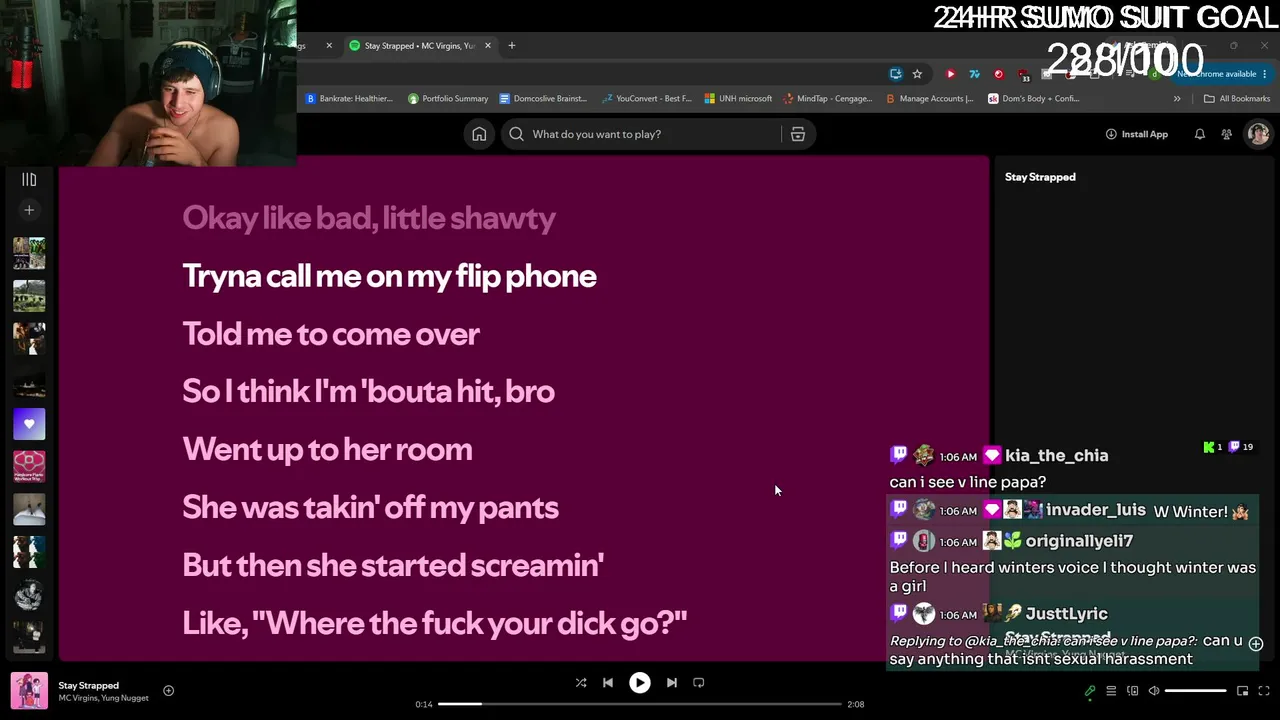Open the miniplayer
Viewport: 1280px width, 720px height.
tap(1243, 691)
